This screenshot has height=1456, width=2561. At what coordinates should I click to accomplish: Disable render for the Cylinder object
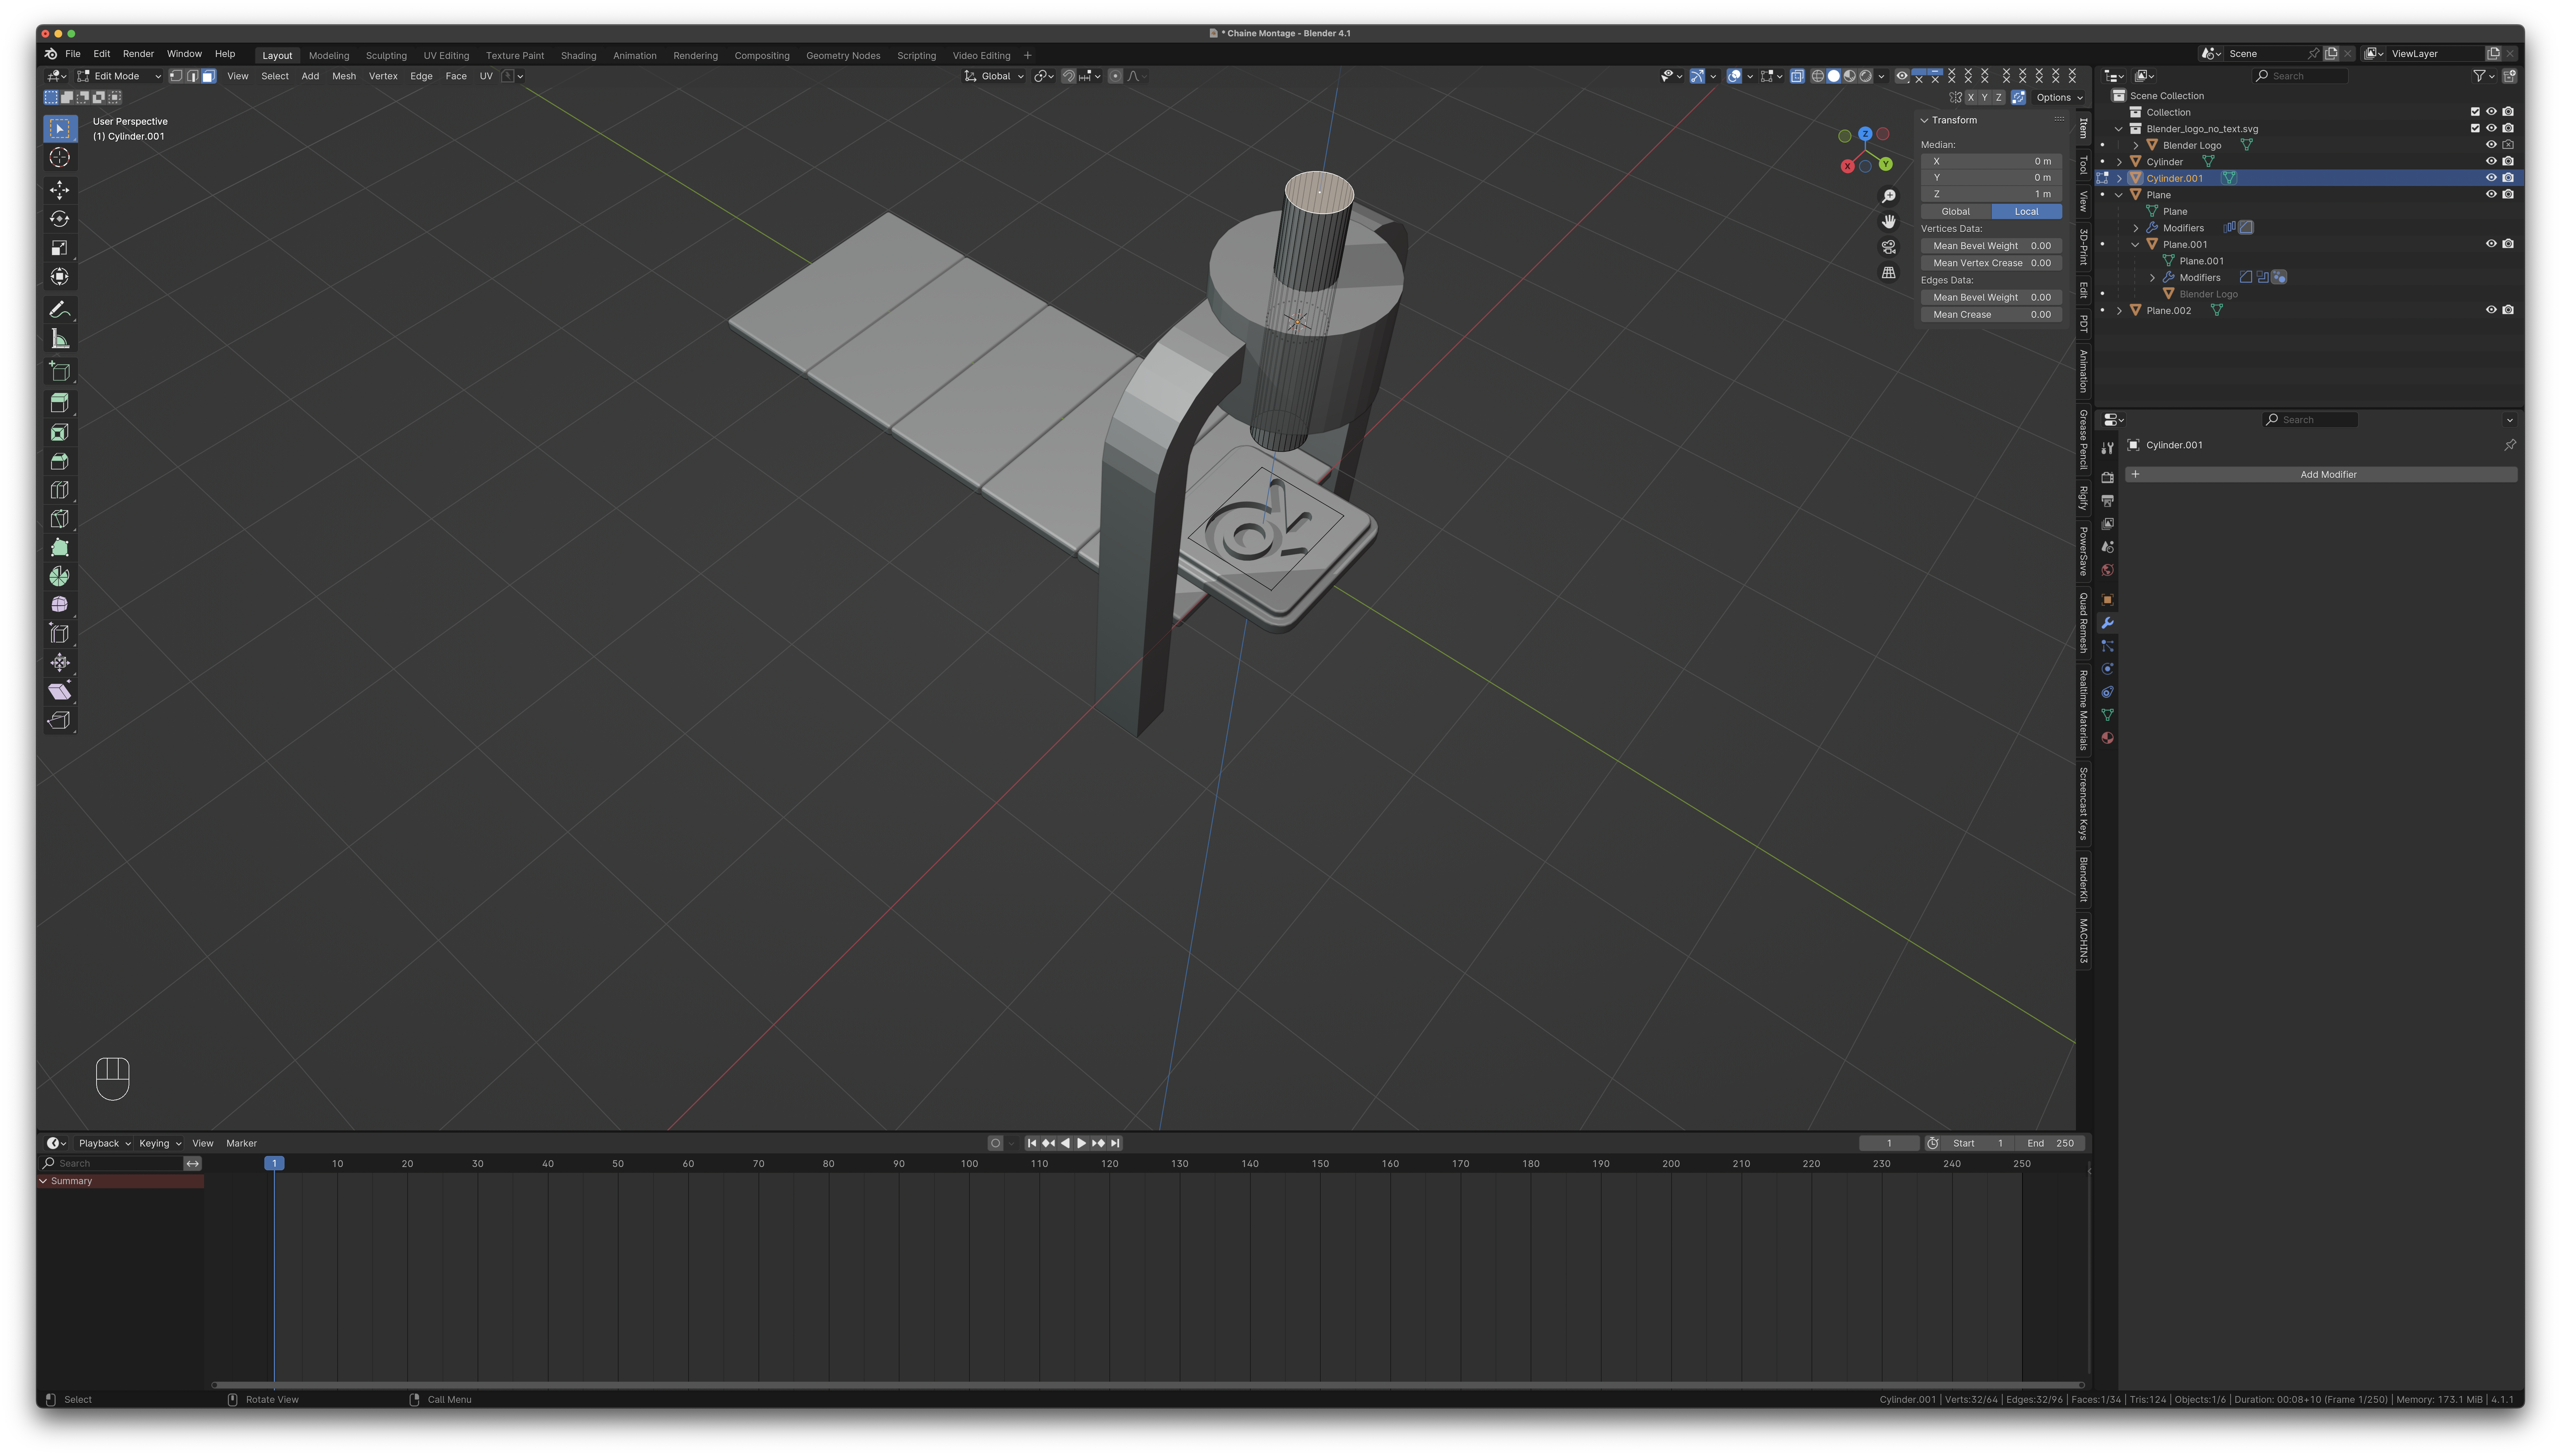pos(2508,161)
